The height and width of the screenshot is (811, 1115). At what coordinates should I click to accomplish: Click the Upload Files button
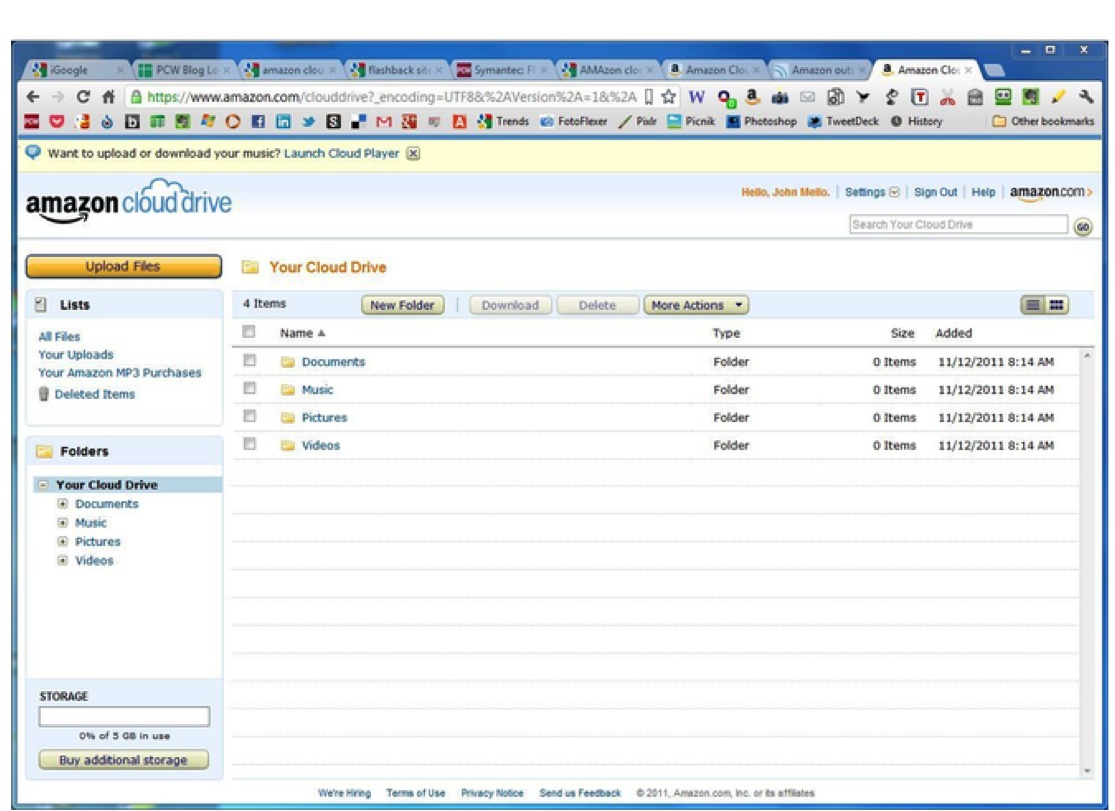124,266
